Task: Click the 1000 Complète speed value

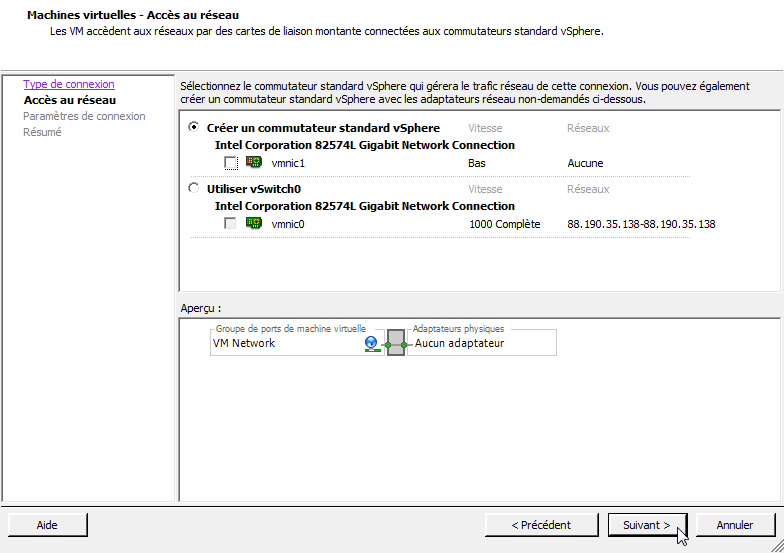Action: coord(504,224)
